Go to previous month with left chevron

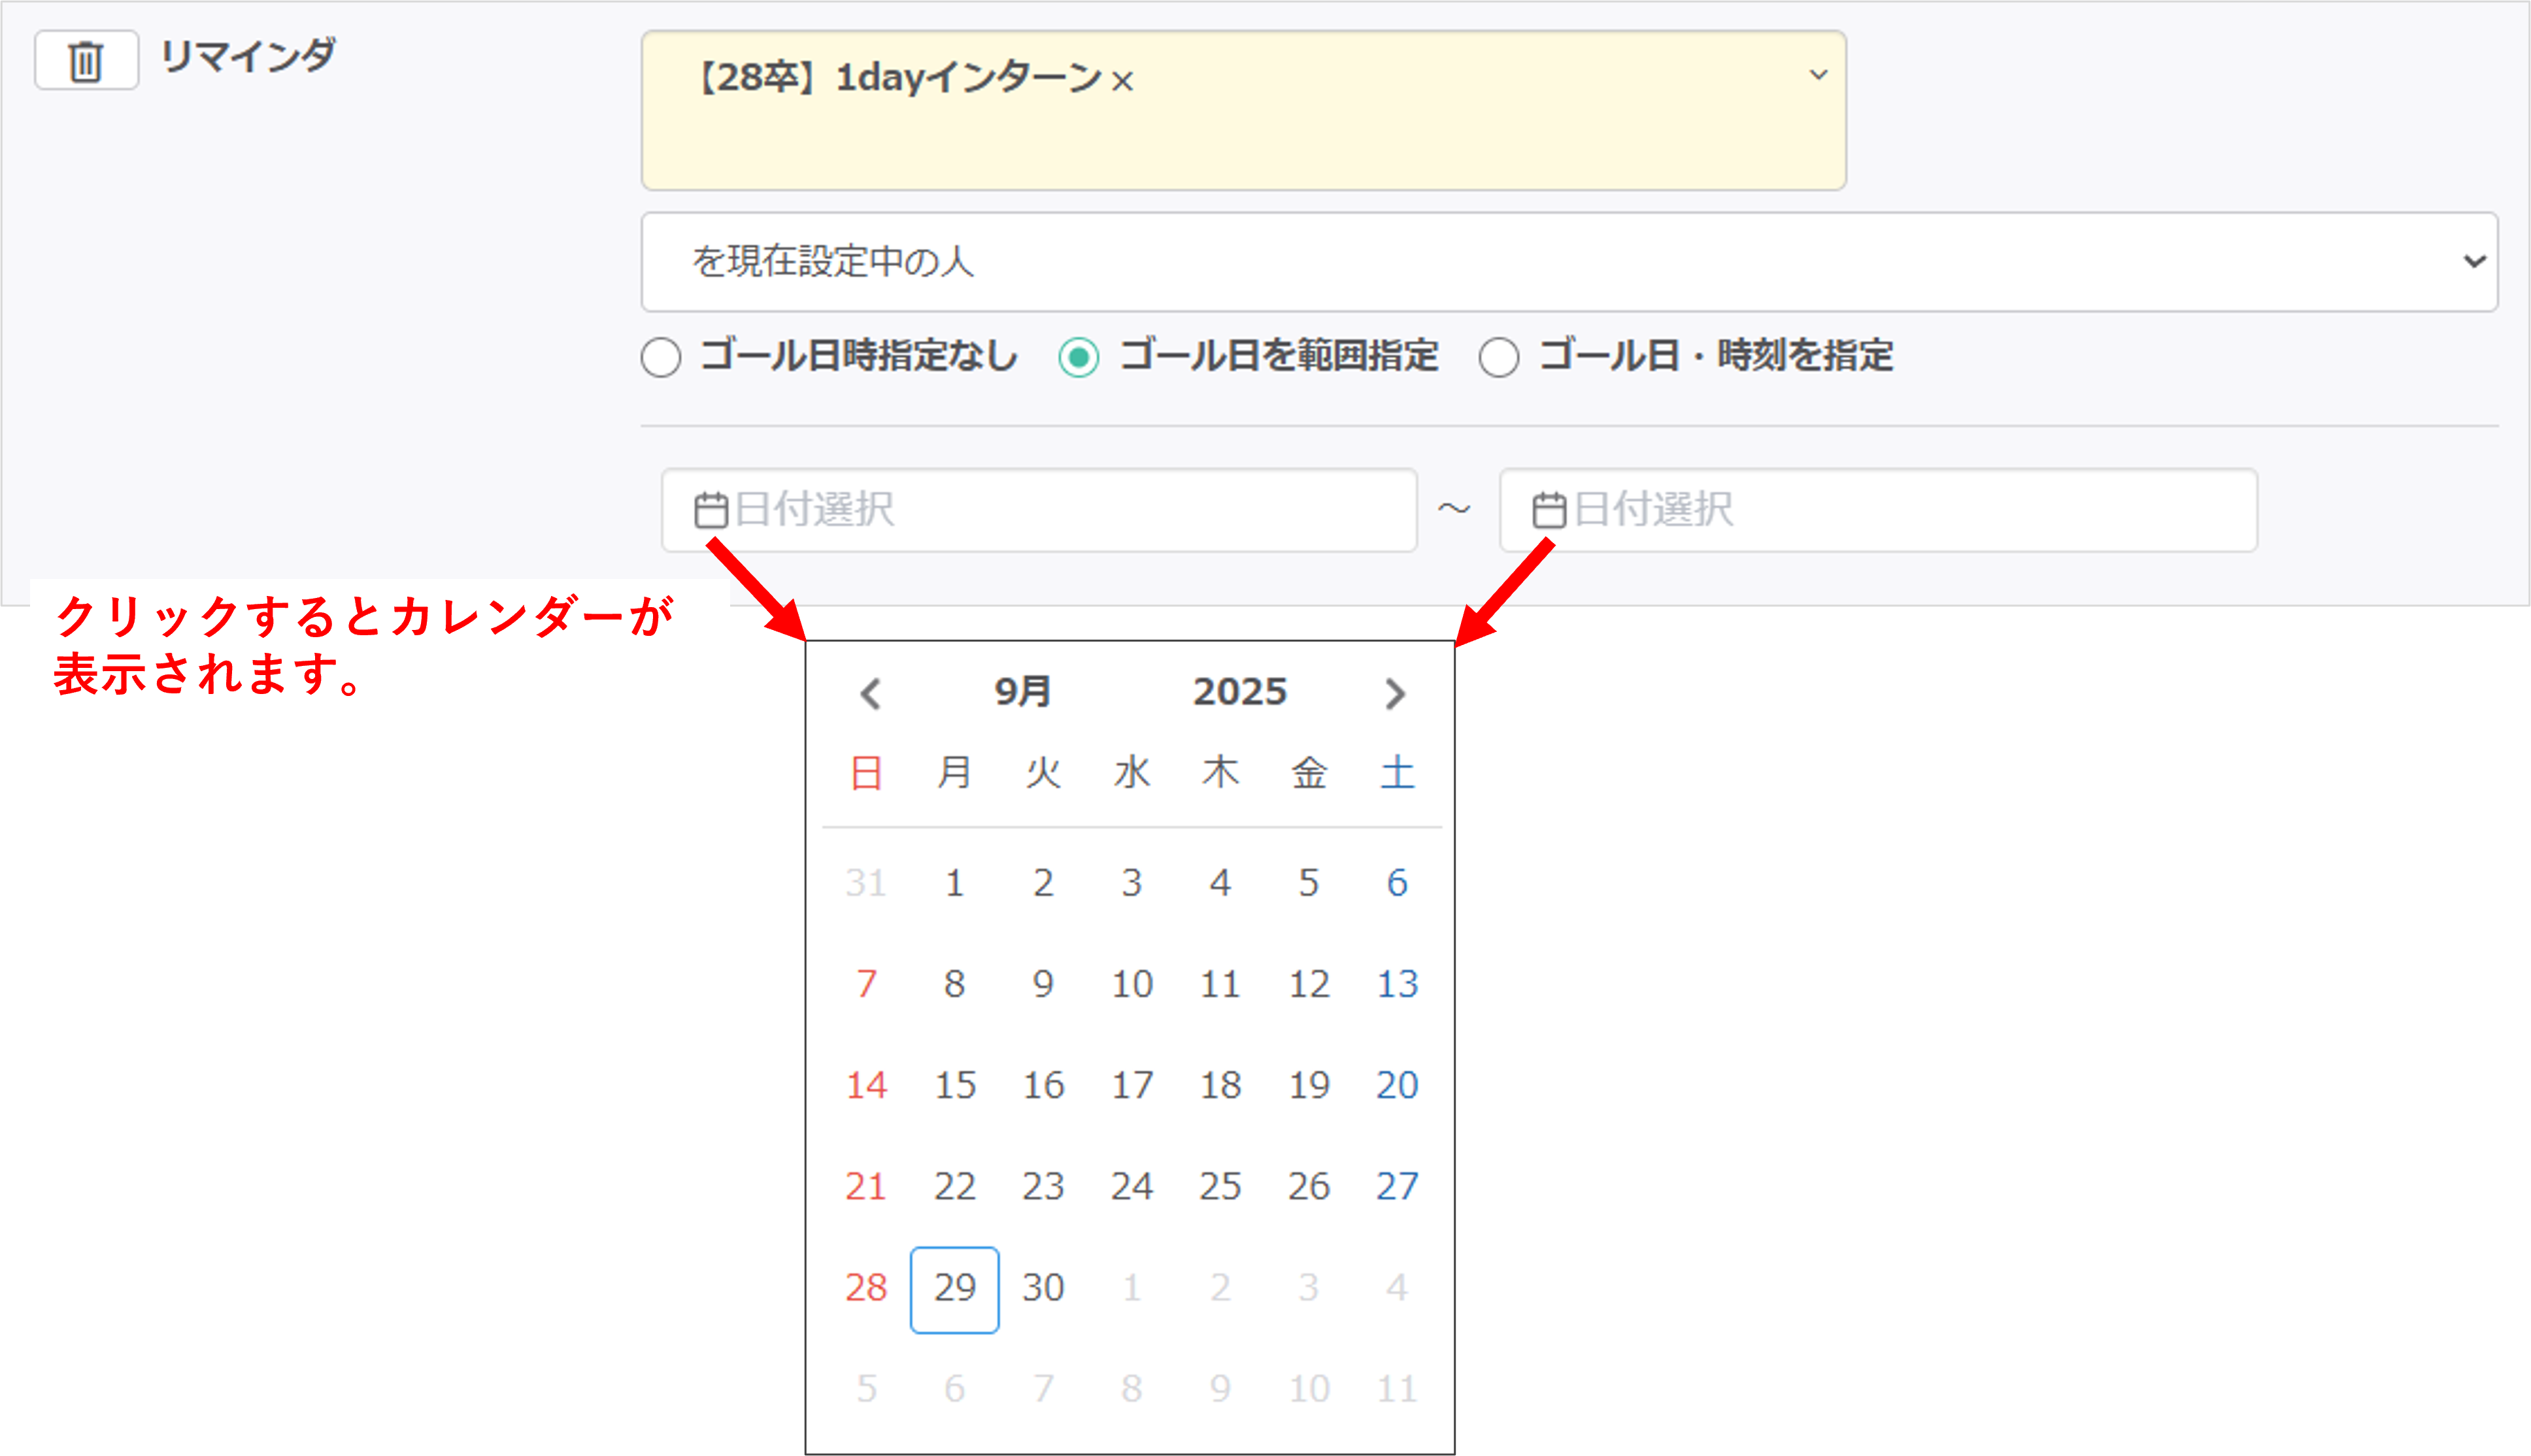tap(870, 693)
